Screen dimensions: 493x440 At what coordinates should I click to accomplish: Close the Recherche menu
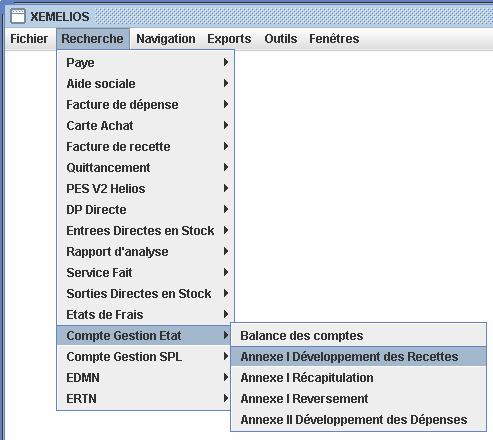click(x=92, y=39)
